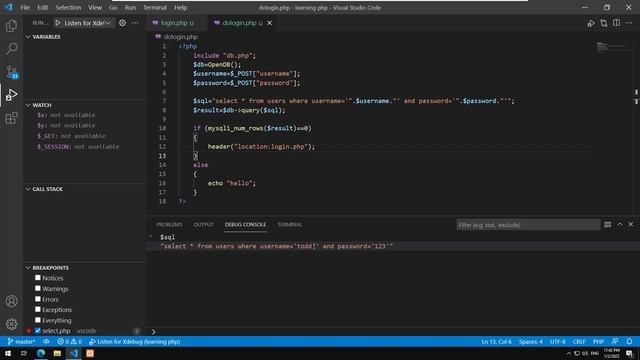Image resolution: width=640 pixels, height=360 pixels.
Task: Click the errors and warnings counter
Action: click(69, 342)
